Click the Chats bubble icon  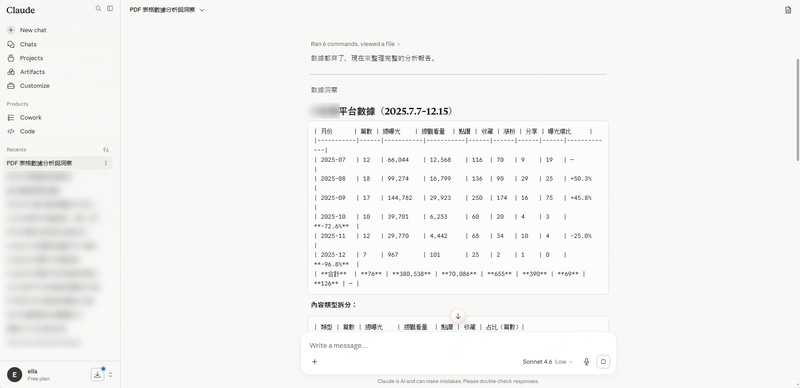11,44
